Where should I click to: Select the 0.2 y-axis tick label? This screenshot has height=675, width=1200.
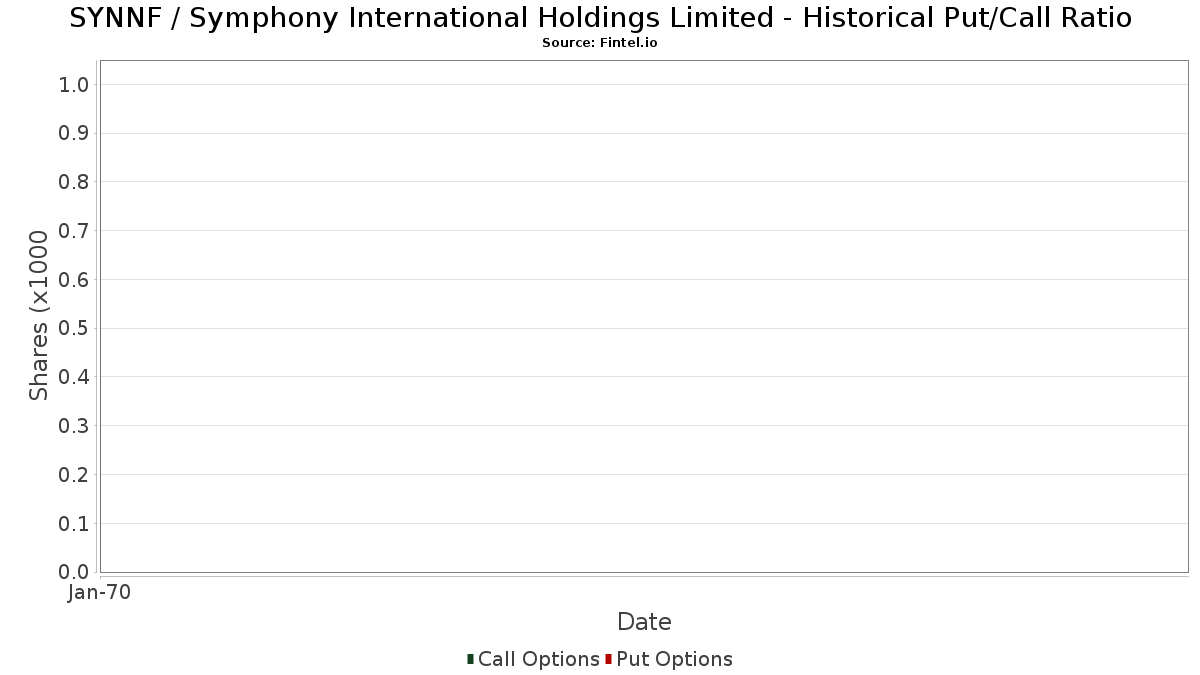(75, 474)
